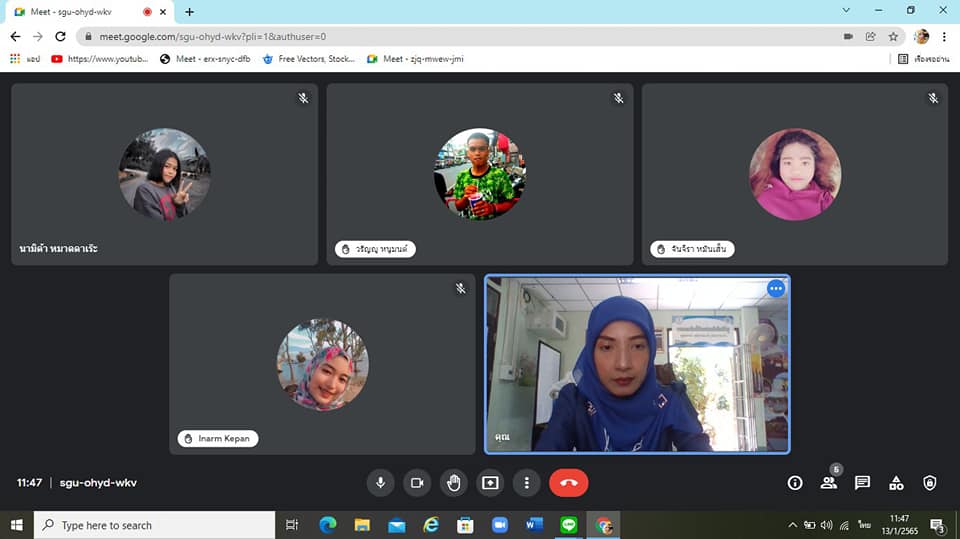Bookmark this page with the star icon
The height and width of the screenshot is (539, 960).
893,36
